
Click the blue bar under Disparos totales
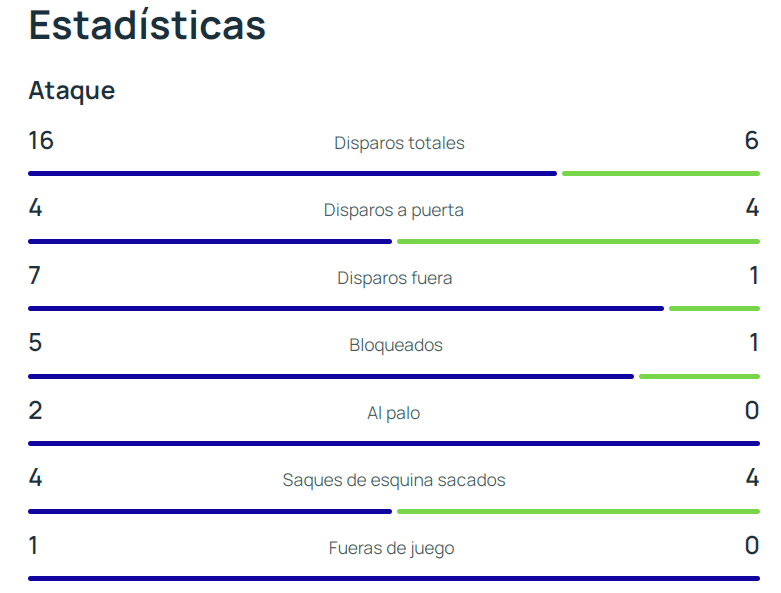pyautogui.click(x=292, y=174)
